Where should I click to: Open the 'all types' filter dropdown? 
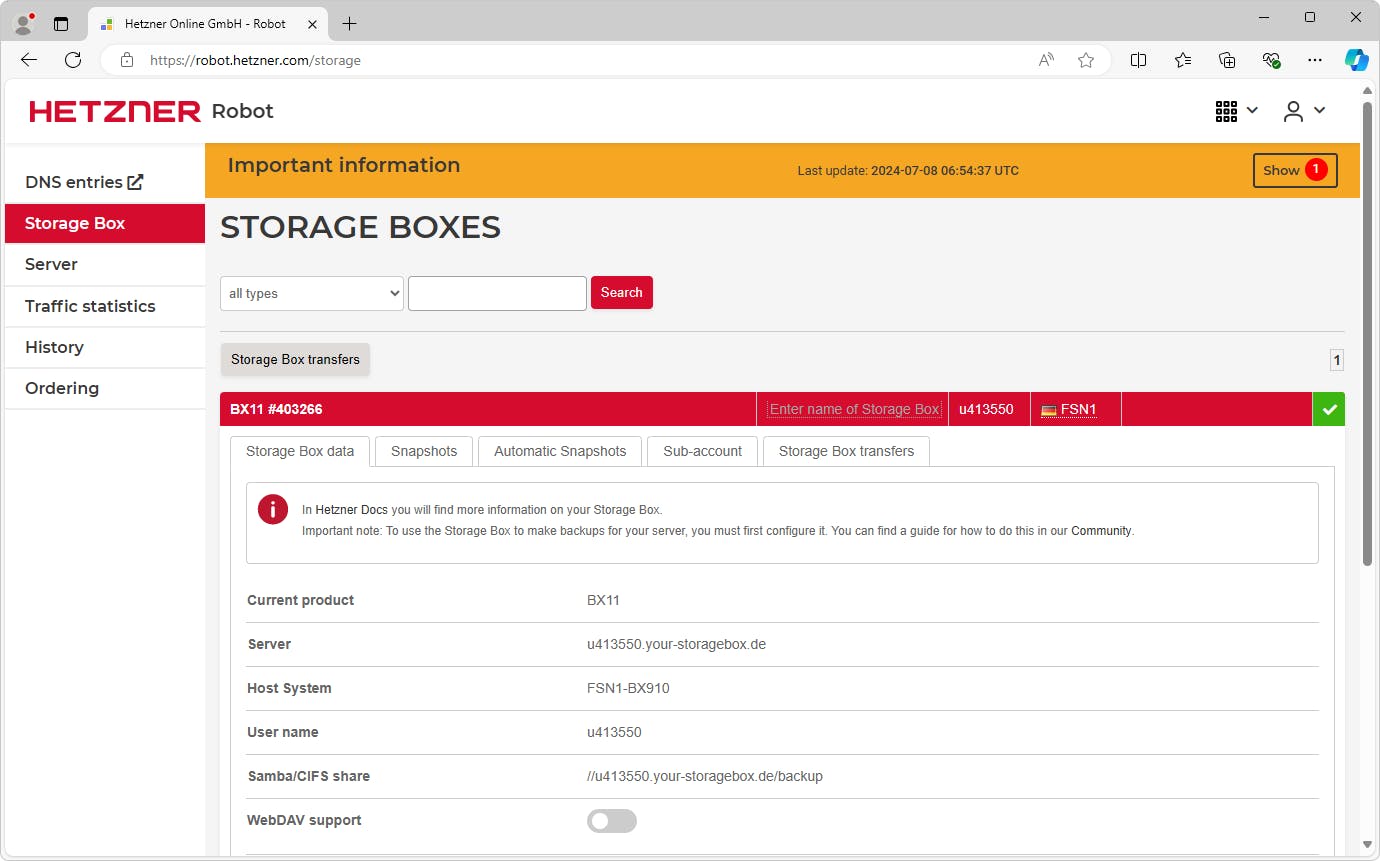click(x=312, y=293)
